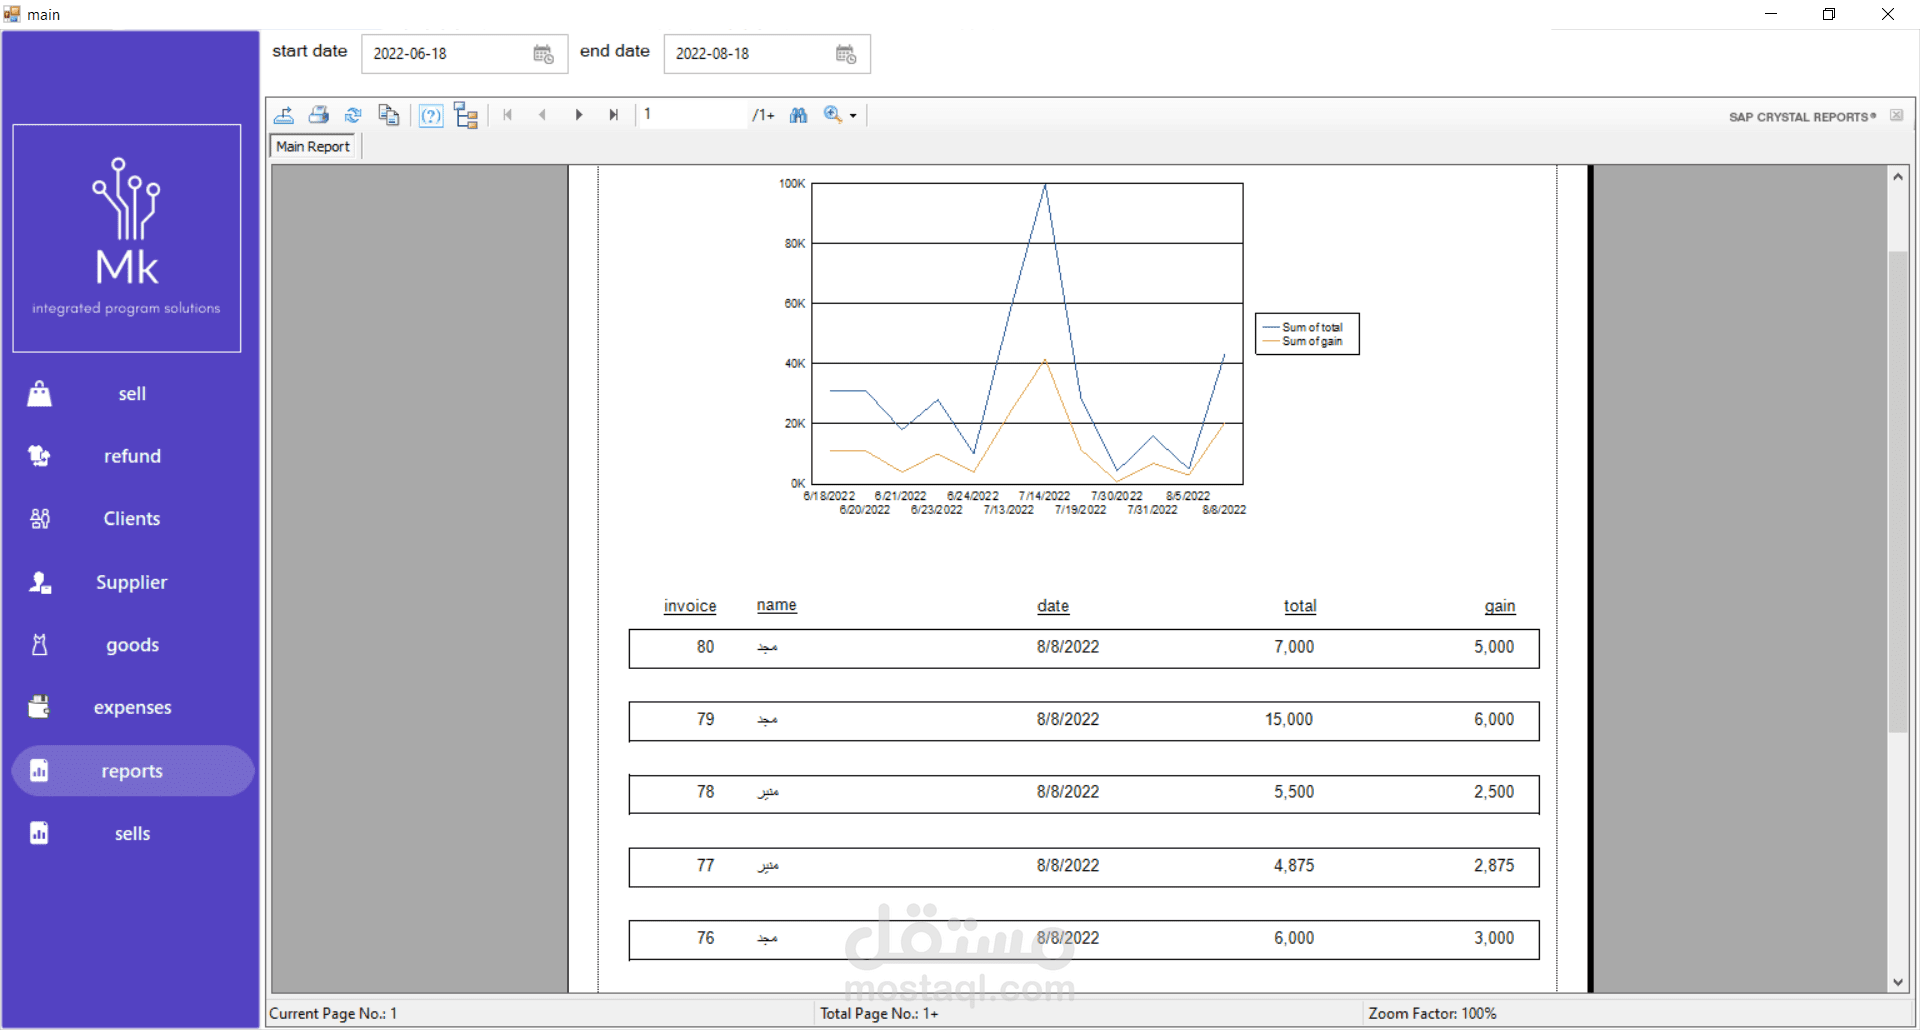Click the "gain" column header

coord(1500,606)
